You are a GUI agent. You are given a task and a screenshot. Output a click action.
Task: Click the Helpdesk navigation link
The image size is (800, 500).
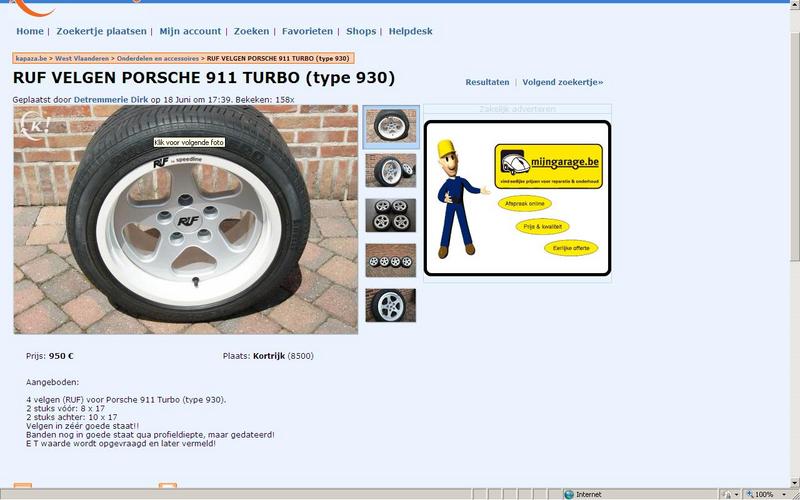pos(410,32)
